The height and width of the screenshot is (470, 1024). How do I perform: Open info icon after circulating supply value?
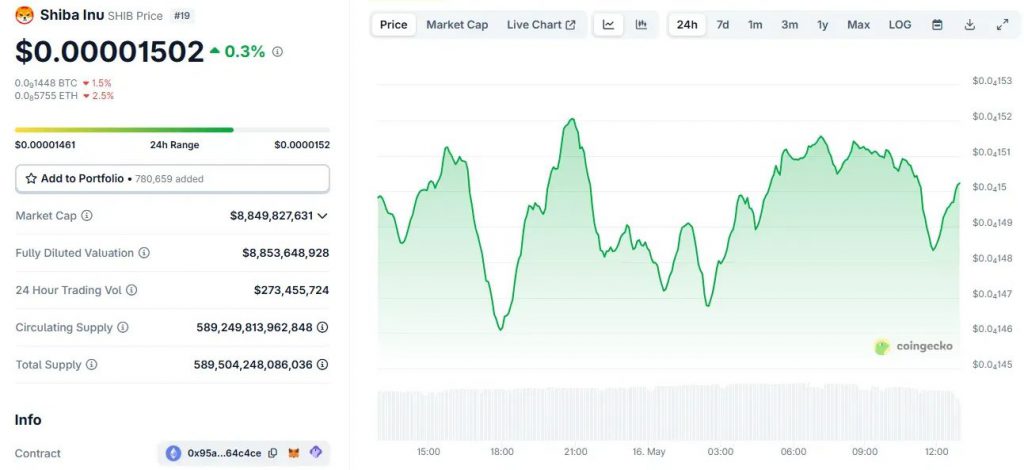pos(322,327)
